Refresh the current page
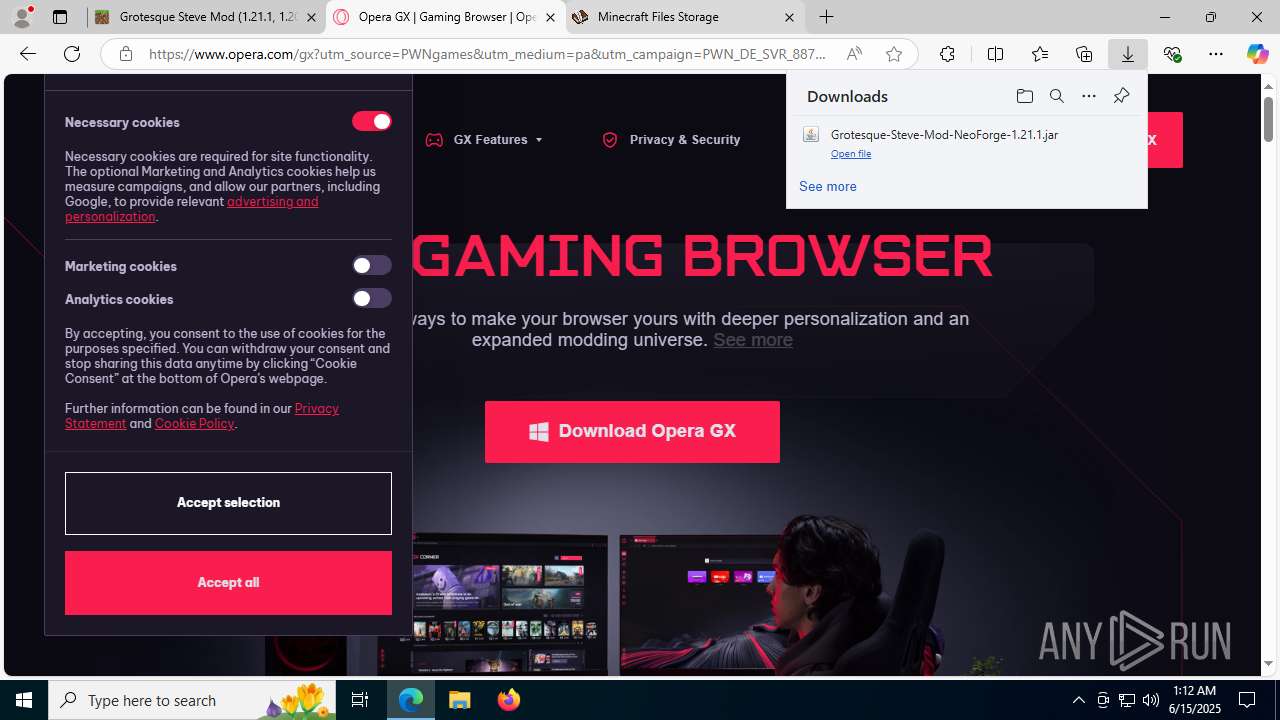 coord(72,54)
